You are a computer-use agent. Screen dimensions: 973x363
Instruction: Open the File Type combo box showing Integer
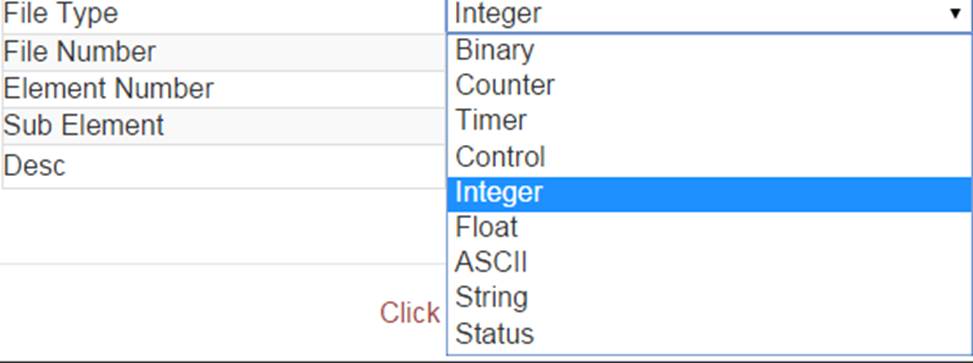709,15
